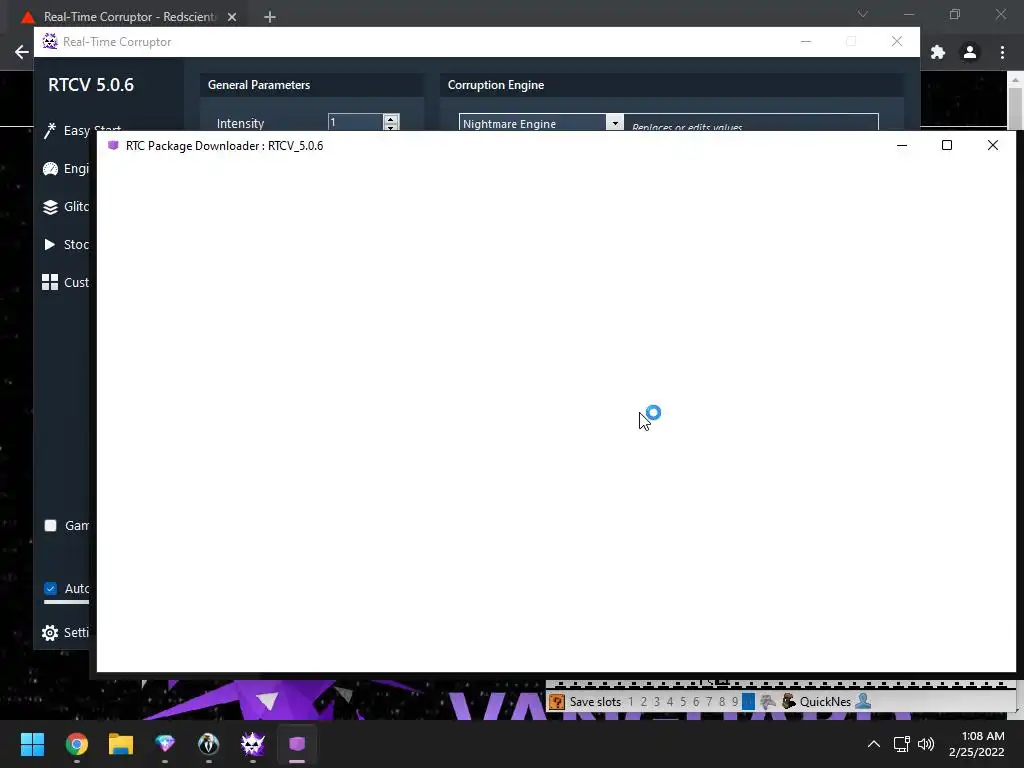Close the Real-Time Corruptor Chrome tab
The image size is (1024, 768).
pyautogui.click(x=232, y=17)
